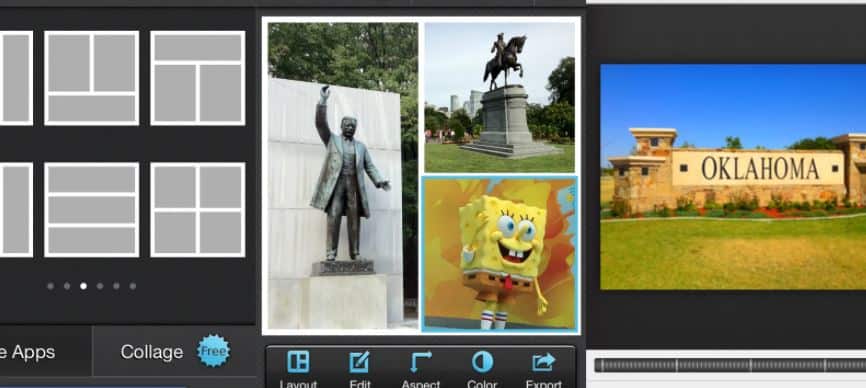Pick the three horizontal rows layout
866x388 pixels.
pyautogui.click(x=92, y=210)
